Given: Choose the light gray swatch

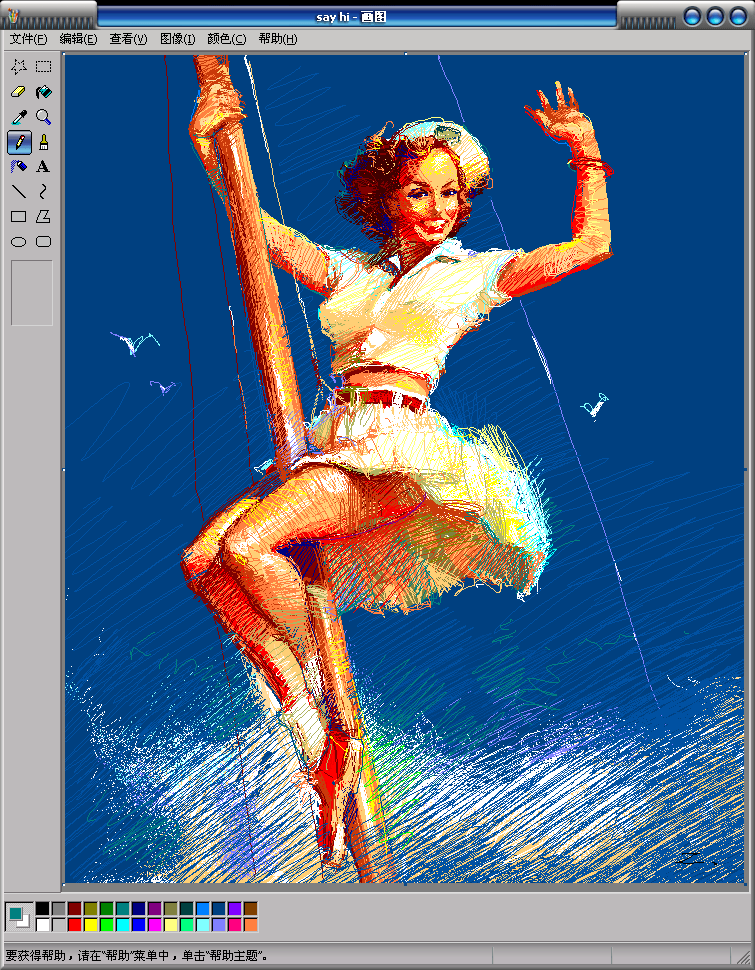Looking at the screenshot, I should (59, 925).
